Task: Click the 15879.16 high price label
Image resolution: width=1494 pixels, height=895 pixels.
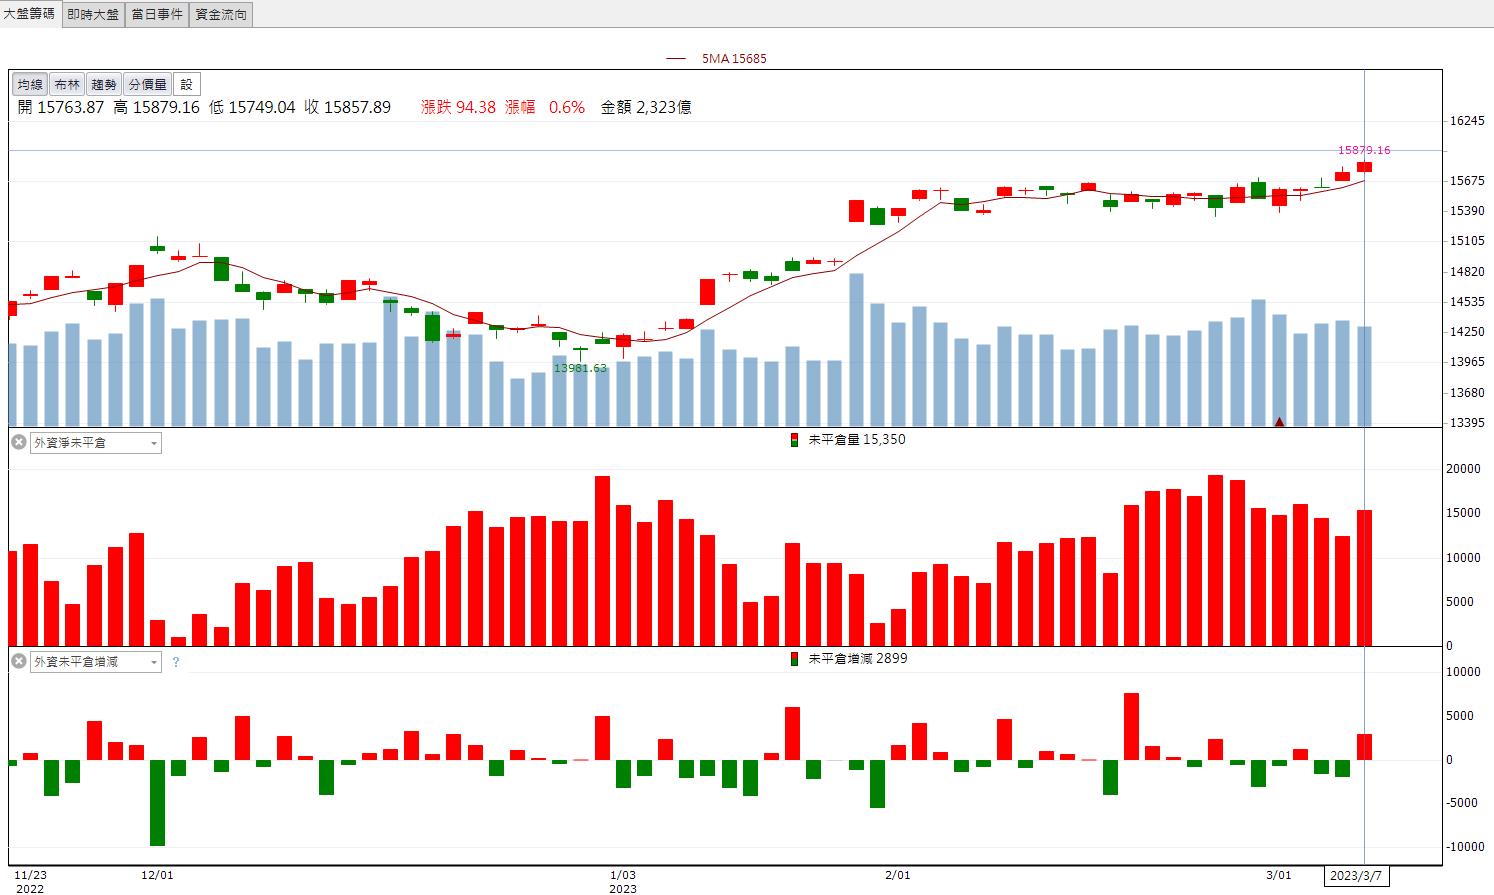Action: click(x=1364, y=150)
